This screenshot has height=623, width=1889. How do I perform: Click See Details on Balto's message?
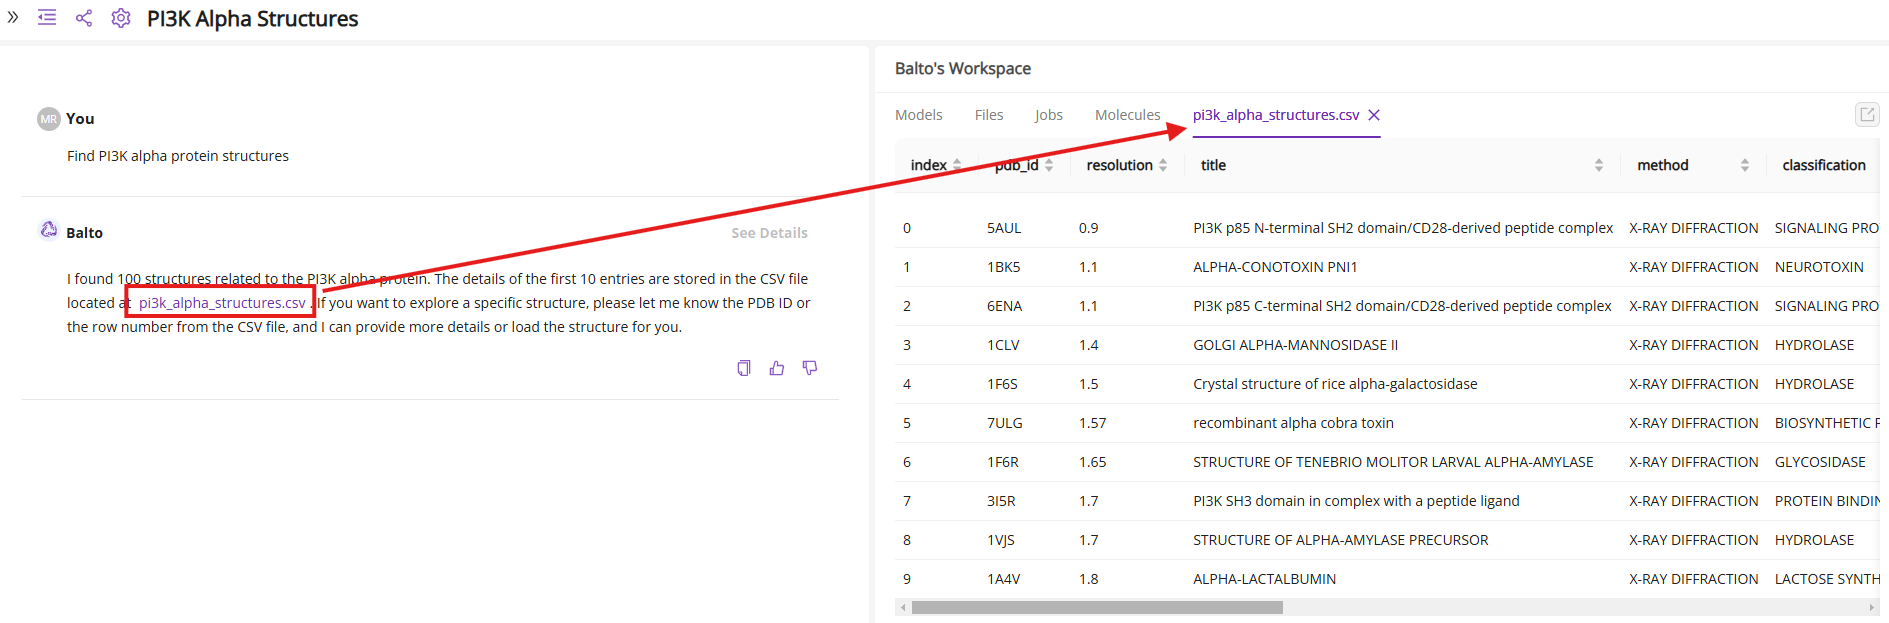[x=769, y=233]
